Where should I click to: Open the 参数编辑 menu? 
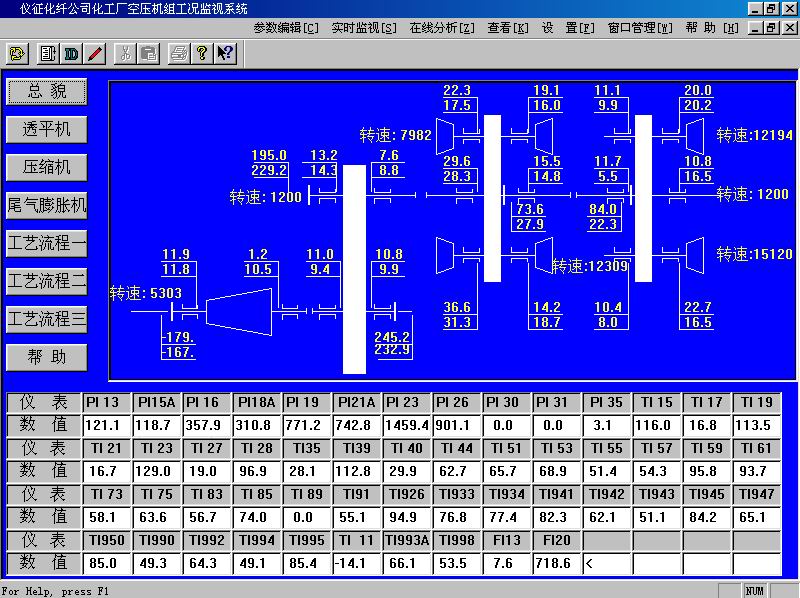click(x=286, y=28)
